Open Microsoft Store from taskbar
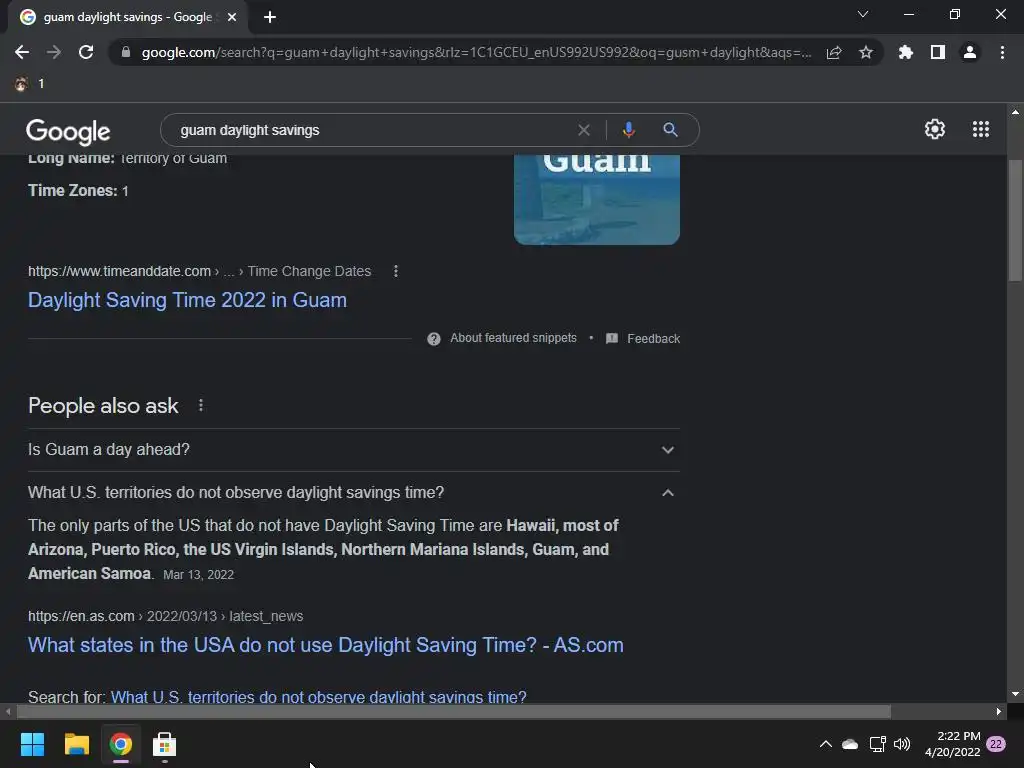This screenshot has width=1024, height=768. (164, 744)
